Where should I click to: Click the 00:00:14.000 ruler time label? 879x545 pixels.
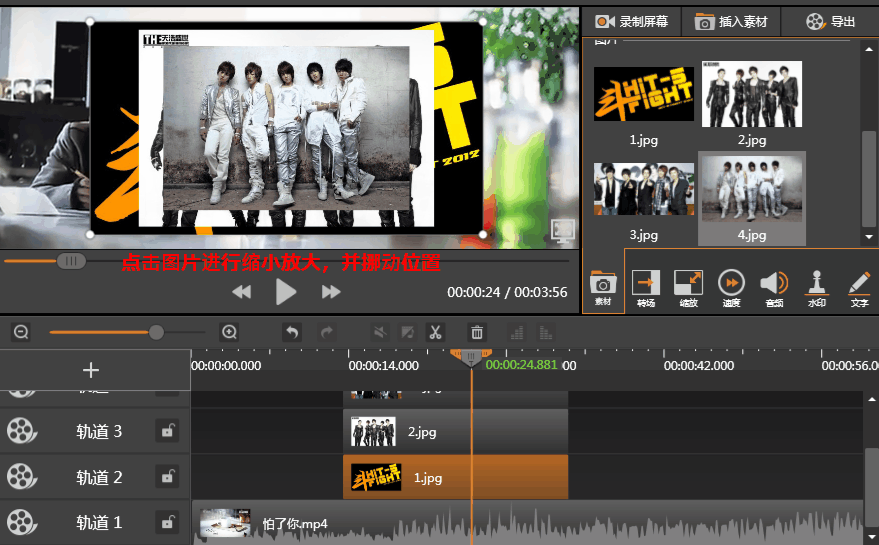[383, 366]
